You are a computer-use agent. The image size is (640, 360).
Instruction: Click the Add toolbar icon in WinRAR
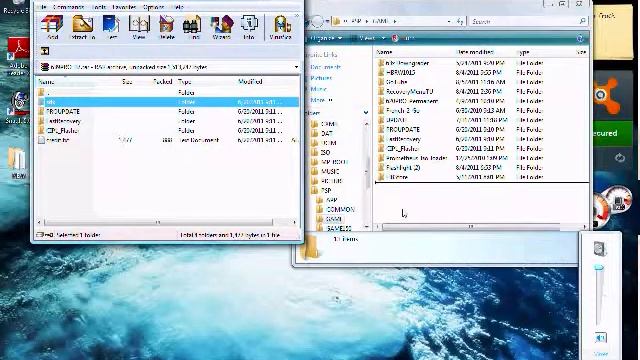coord(52,27)
